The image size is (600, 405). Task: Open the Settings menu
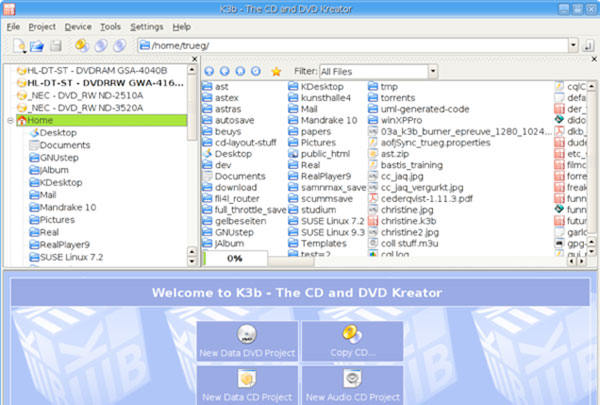[147, 27]
